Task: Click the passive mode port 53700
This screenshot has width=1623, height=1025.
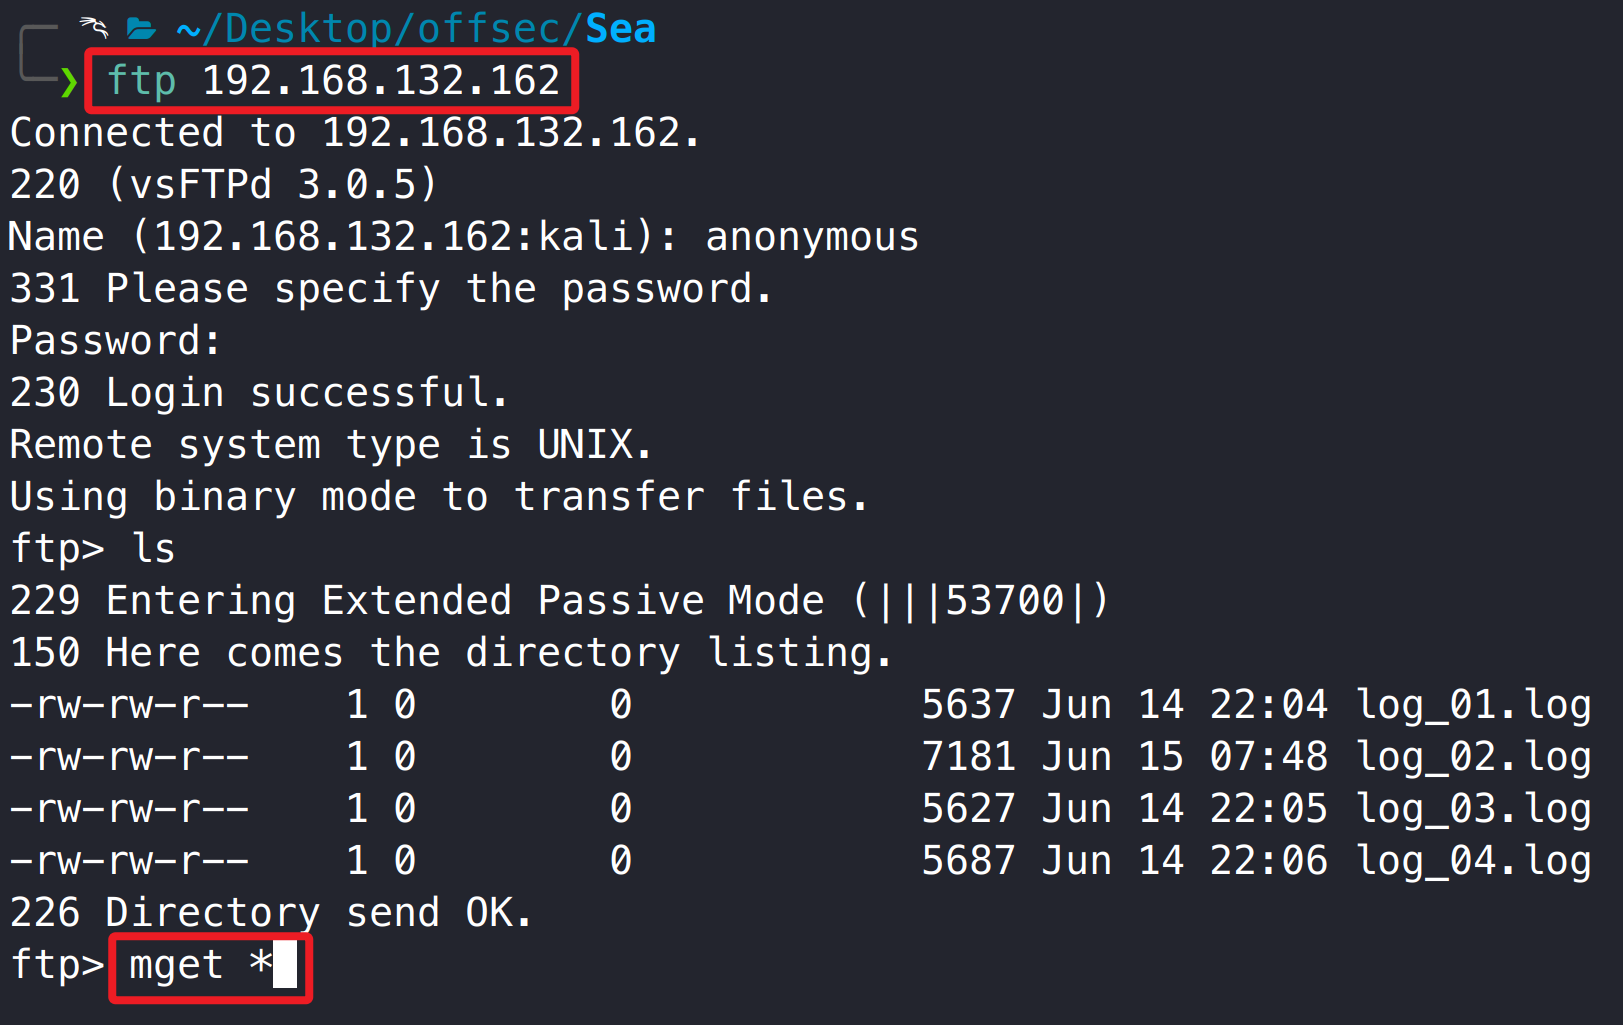Action: coord(1004,601)
